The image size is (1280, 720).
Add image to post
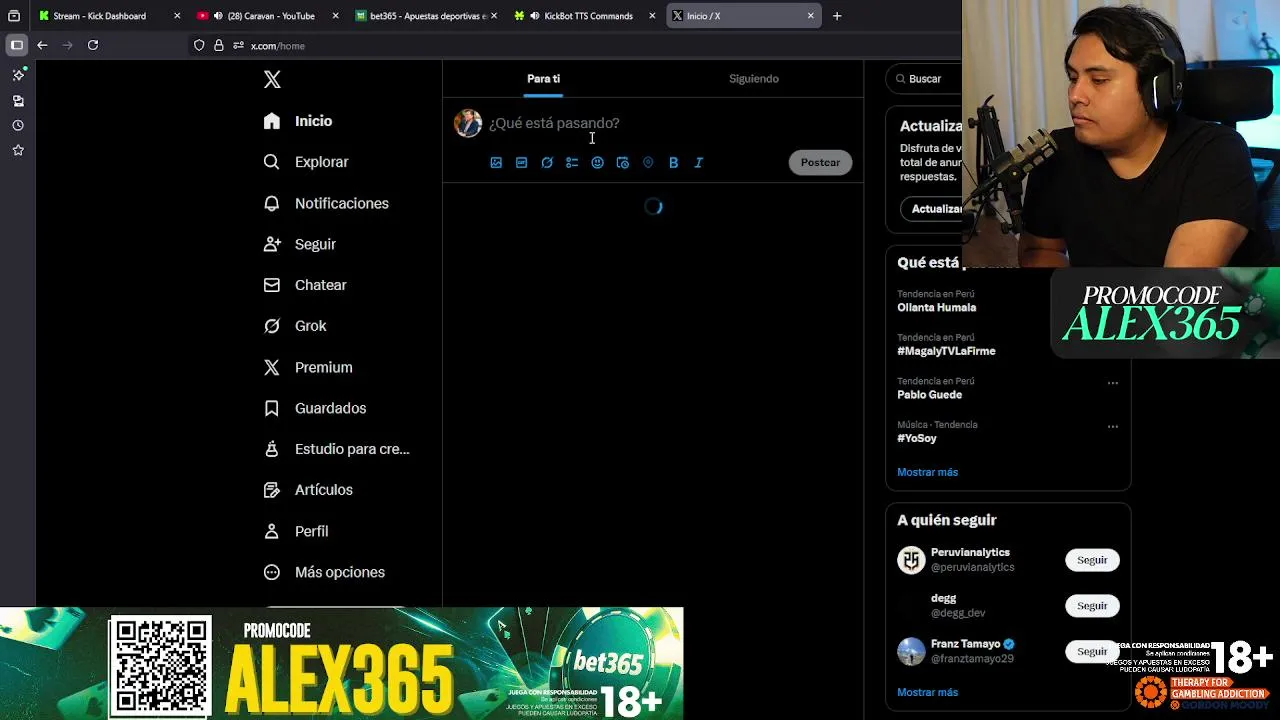point(496,162)
